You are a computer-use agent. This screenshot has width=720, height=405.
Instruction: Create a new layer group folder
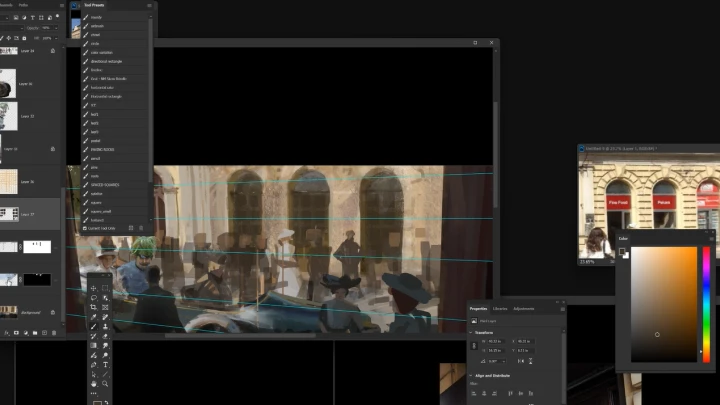click(x=35, y=333)
